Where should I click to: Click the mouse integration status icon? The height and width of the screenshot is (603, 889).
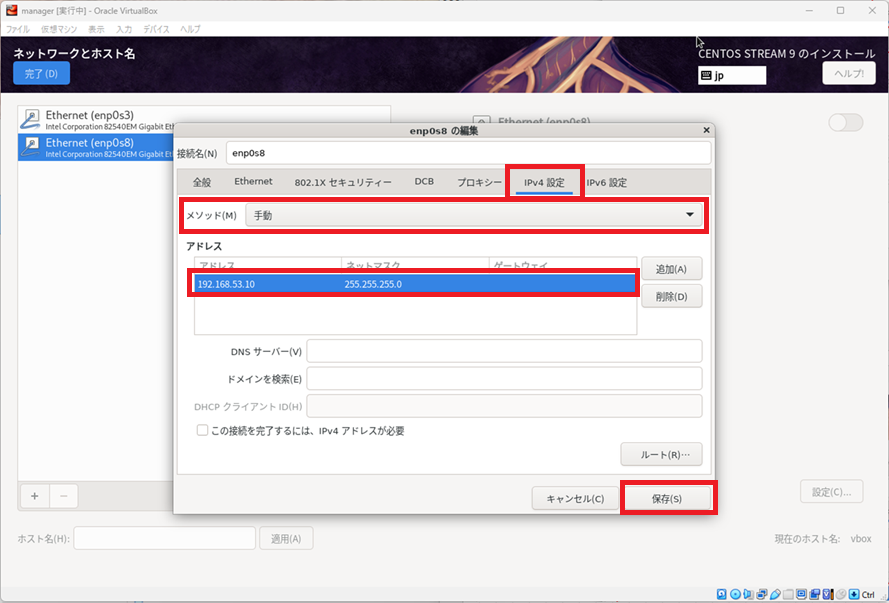point(841,594)
